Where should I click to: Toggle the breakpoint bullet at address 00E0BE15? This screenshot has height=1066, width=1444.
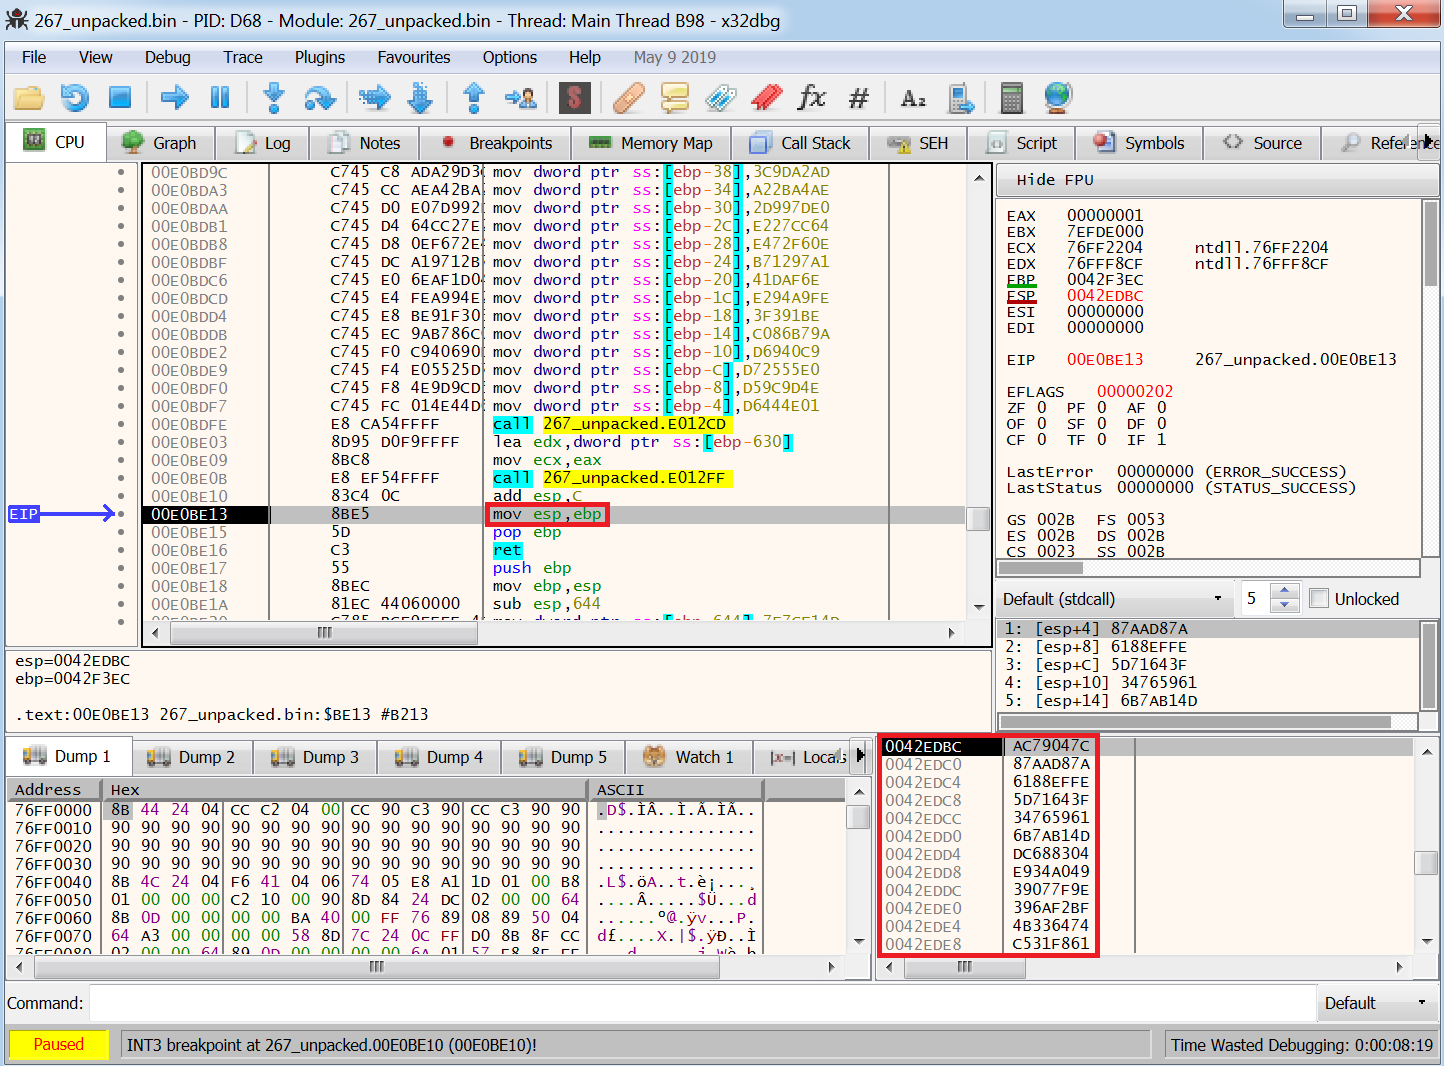pyautogui.click(x=122, y=532)
